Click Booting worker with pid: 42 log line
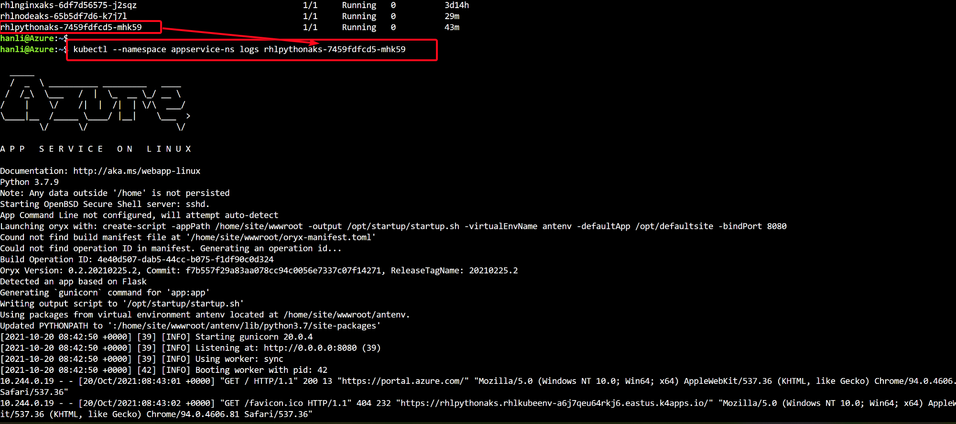The height and width of the screenshot is (424, 956). click(163, 369)
